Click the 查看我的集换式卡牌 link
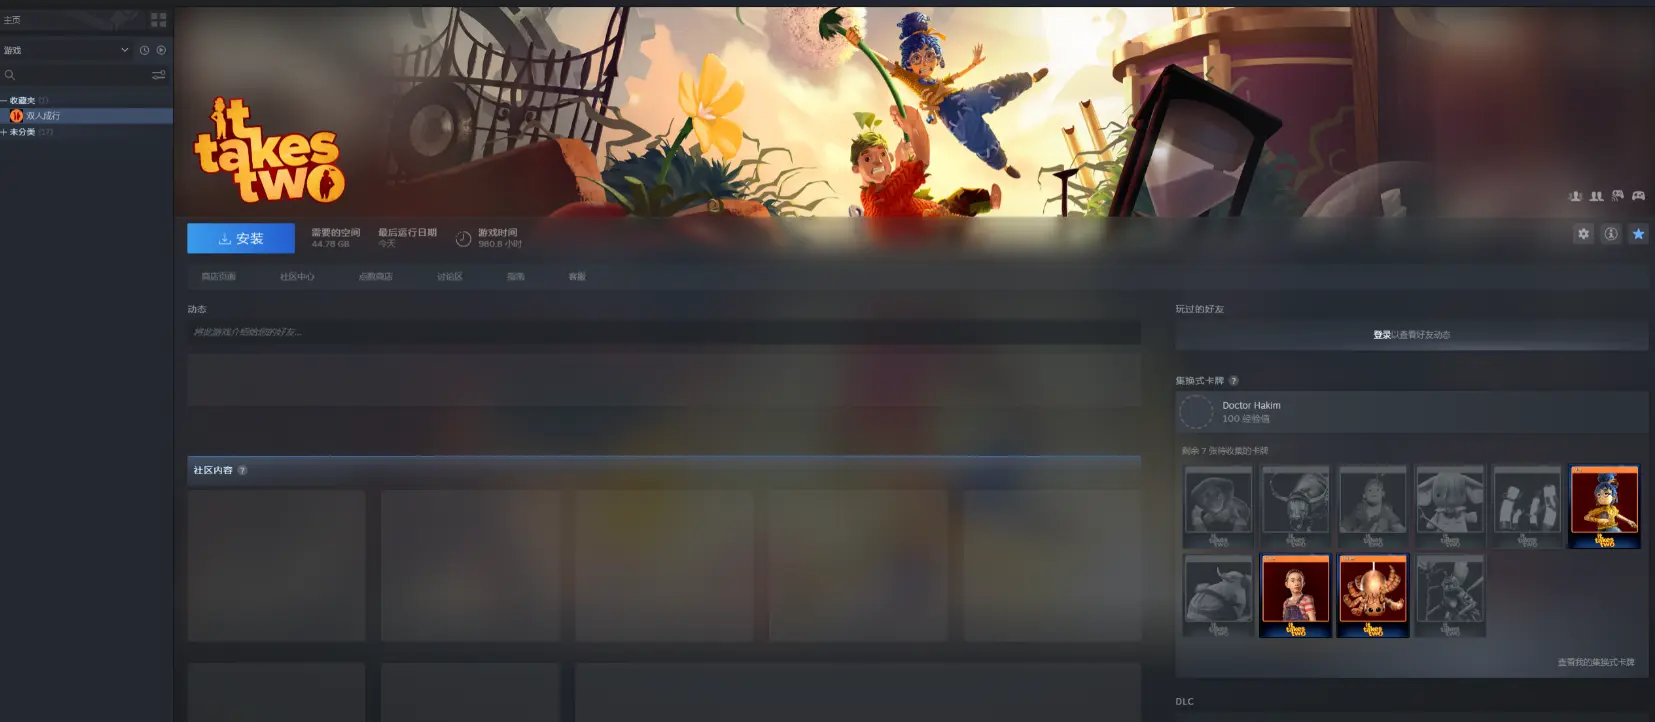 click(1596, 662)
